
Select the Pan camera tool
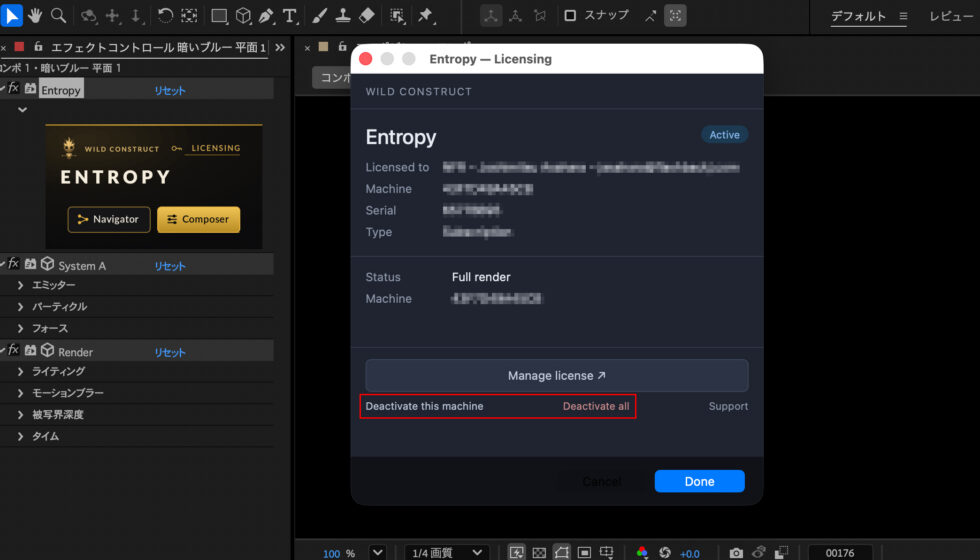tap(113, 16)
